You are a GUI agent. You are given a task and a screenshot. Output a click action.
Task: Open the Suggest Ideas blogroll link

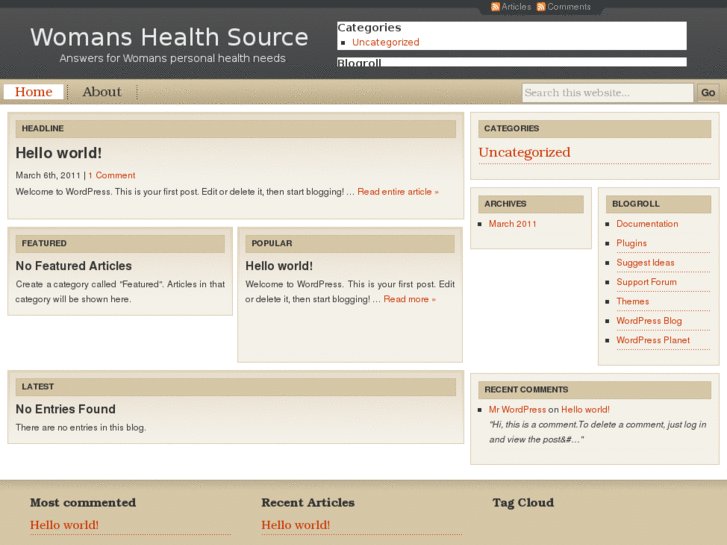pyautogui.click(x=645, y=263)
